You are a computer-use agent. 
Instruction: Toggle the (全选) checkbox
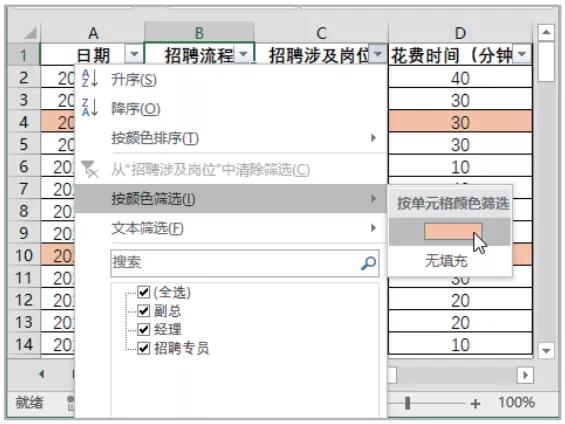click(143, 292)
